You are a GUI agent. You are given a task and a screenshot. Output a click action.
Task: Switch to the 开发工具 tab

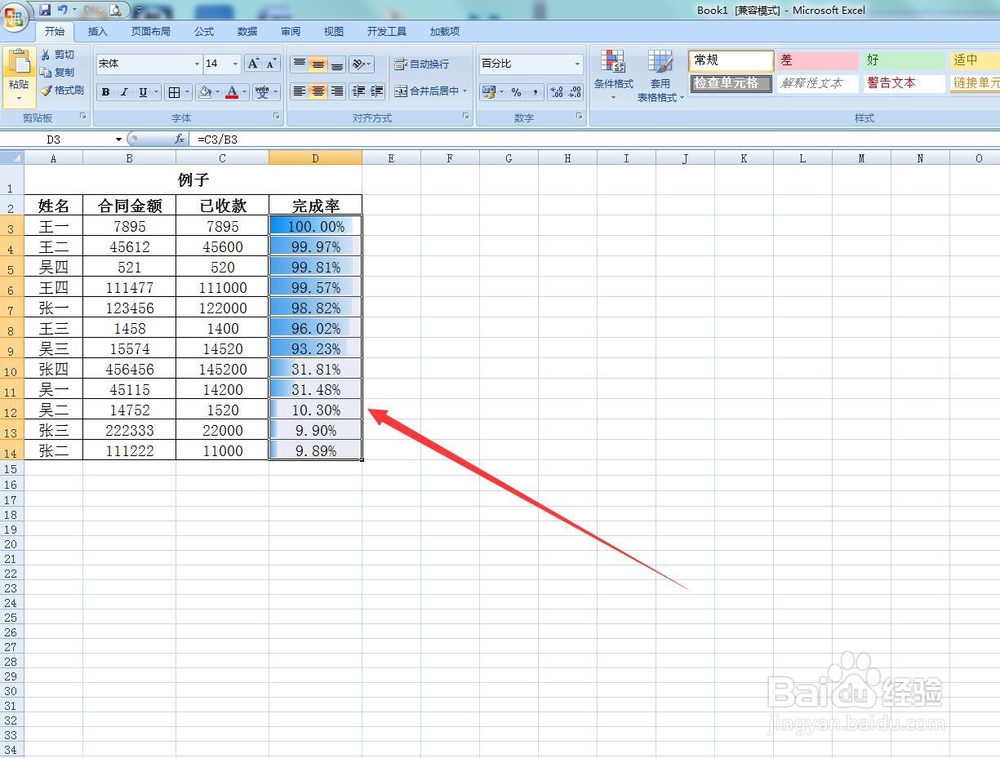click(386, 31)
